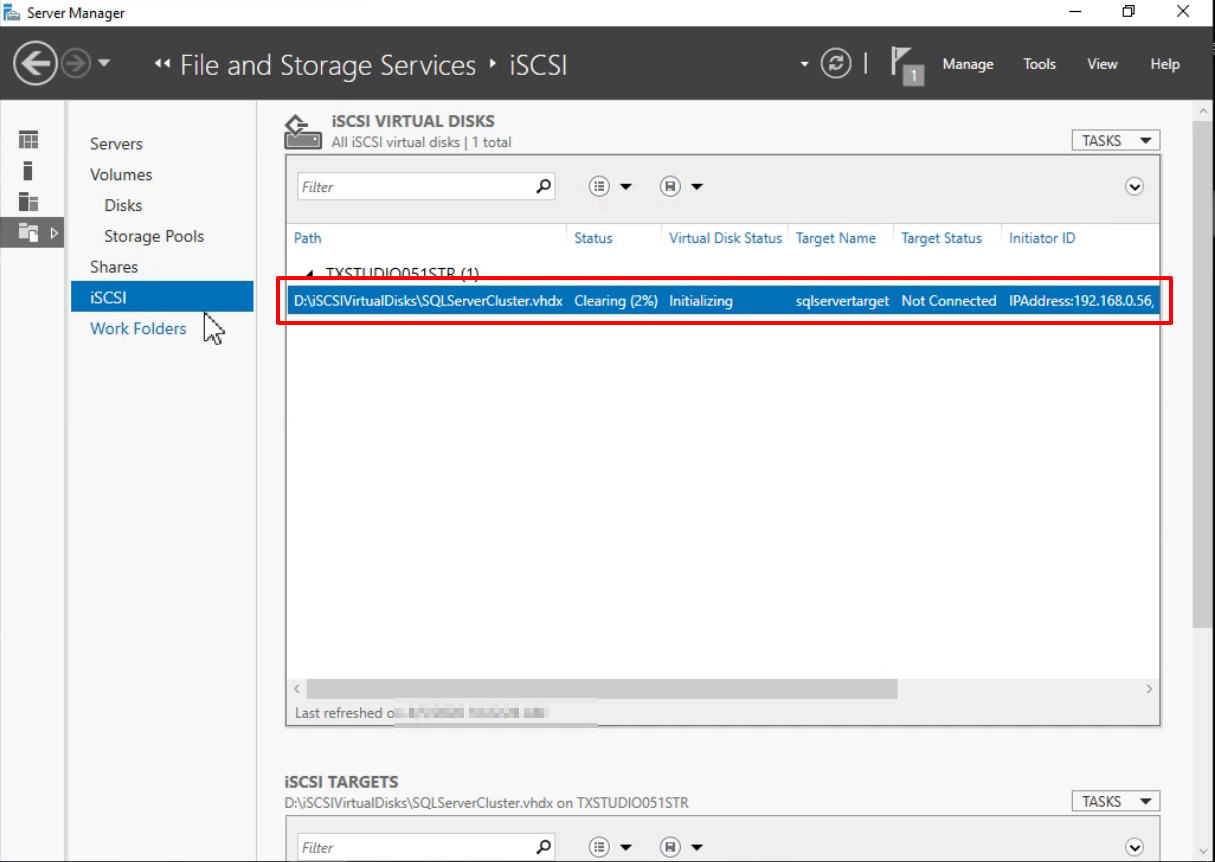Click the Not Connected target status cell

click(x=949, y=301)
